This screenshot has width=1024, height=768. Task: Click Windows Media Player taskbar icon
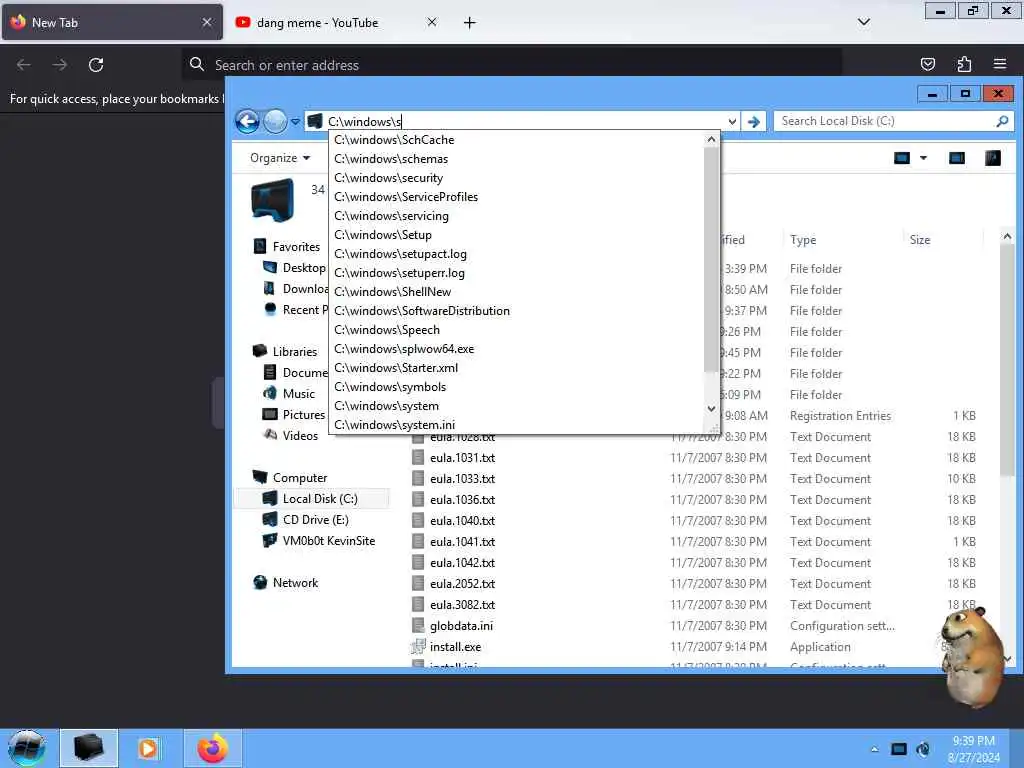click(148, 748)
